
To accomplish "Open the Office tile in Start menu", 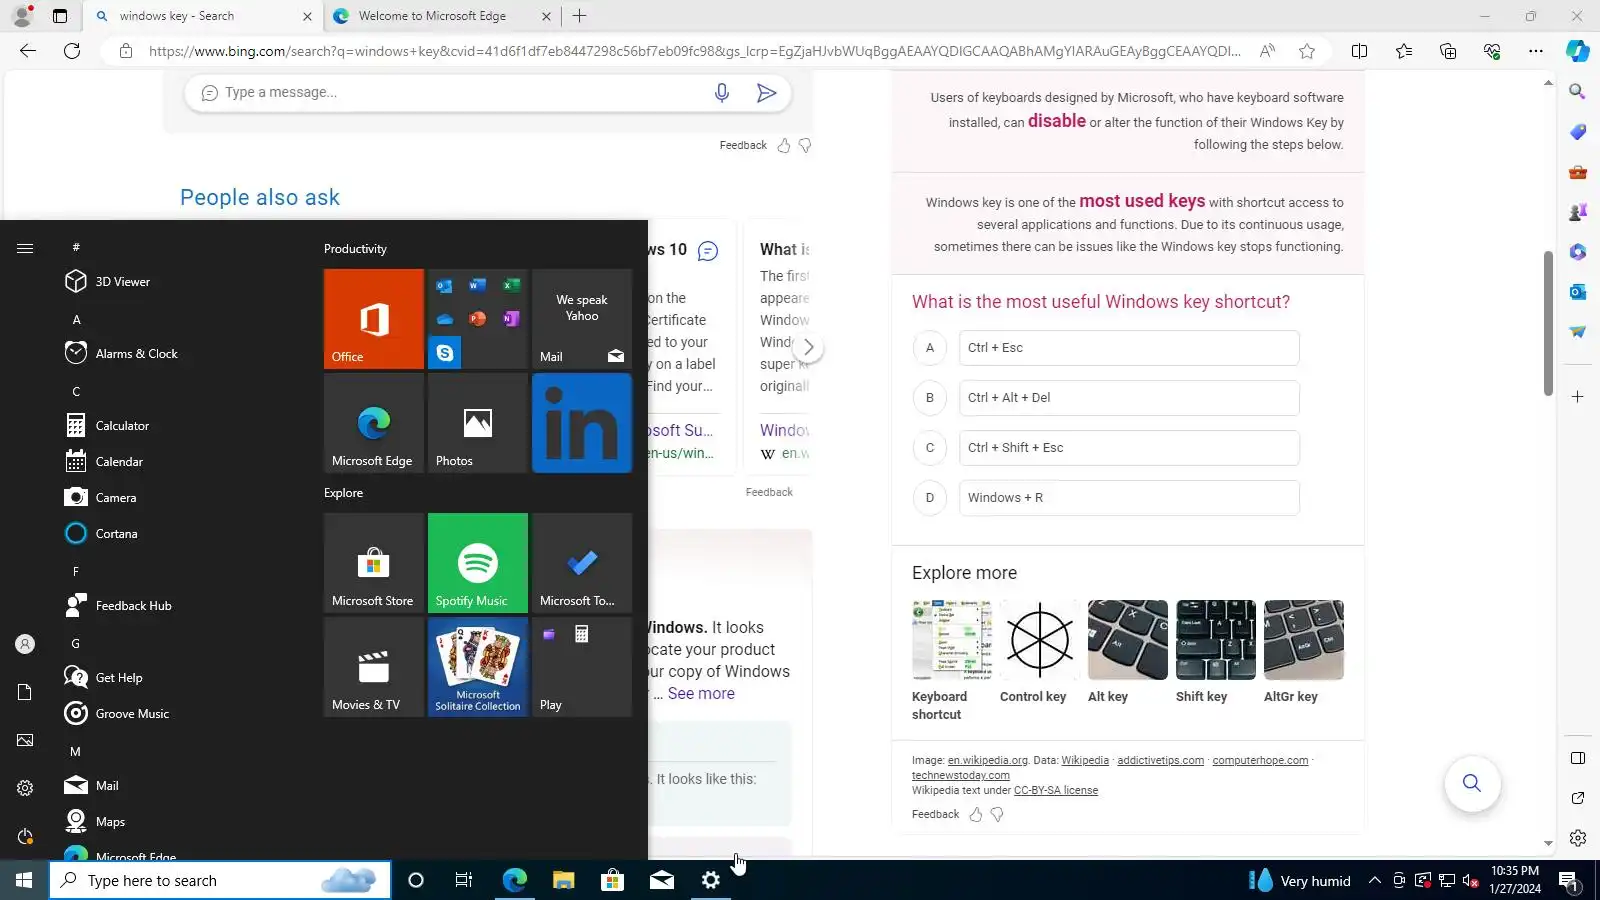I will tap(374, 319).
